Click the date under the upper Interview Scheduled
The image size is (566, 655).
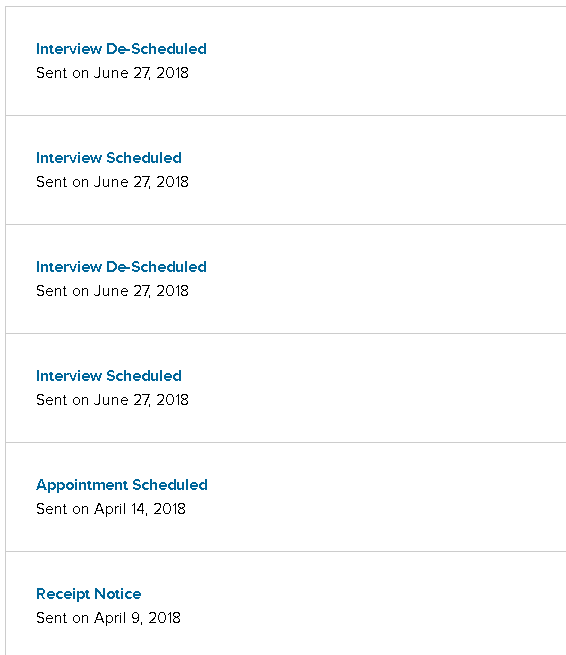click(112, 182)
